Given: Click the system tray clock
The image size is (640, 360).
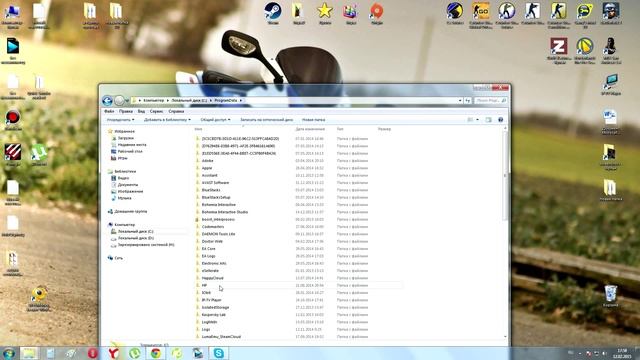Looking at the screenshot, I should coord(622,353).
